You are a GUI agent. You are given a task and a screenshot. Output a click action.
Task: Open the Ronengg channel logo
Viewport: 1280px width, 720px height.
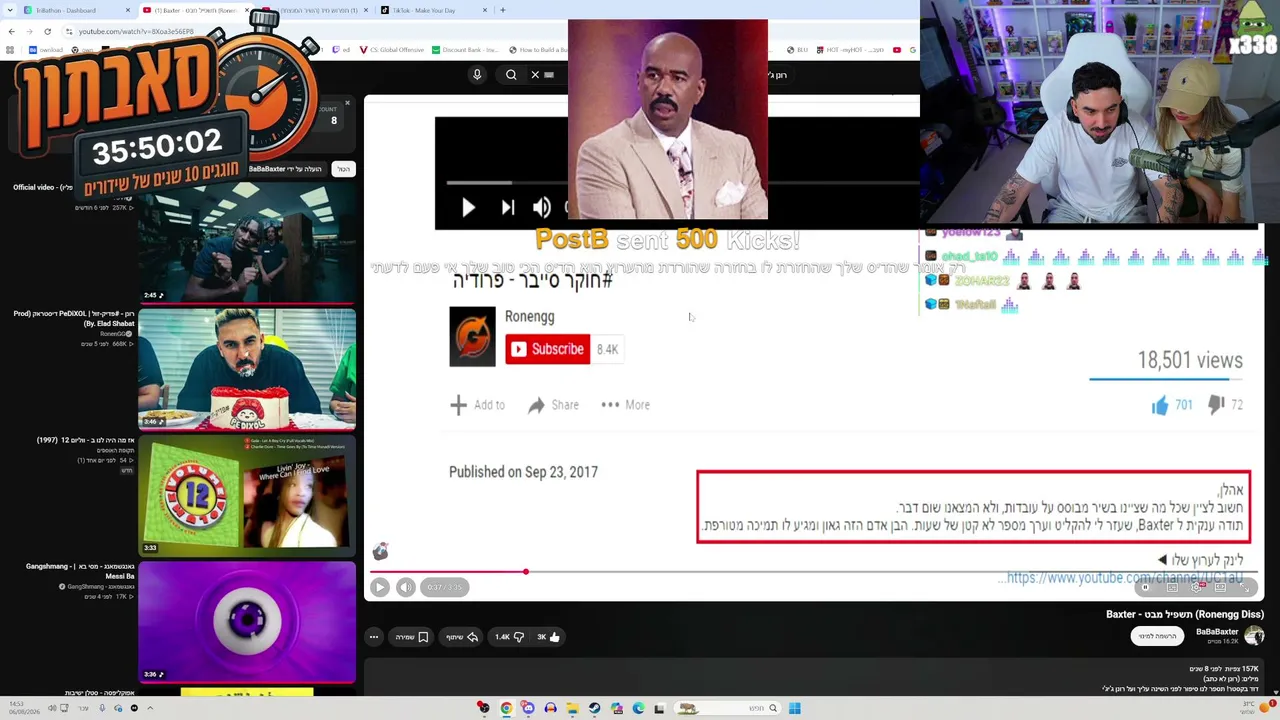pos(472,336)
